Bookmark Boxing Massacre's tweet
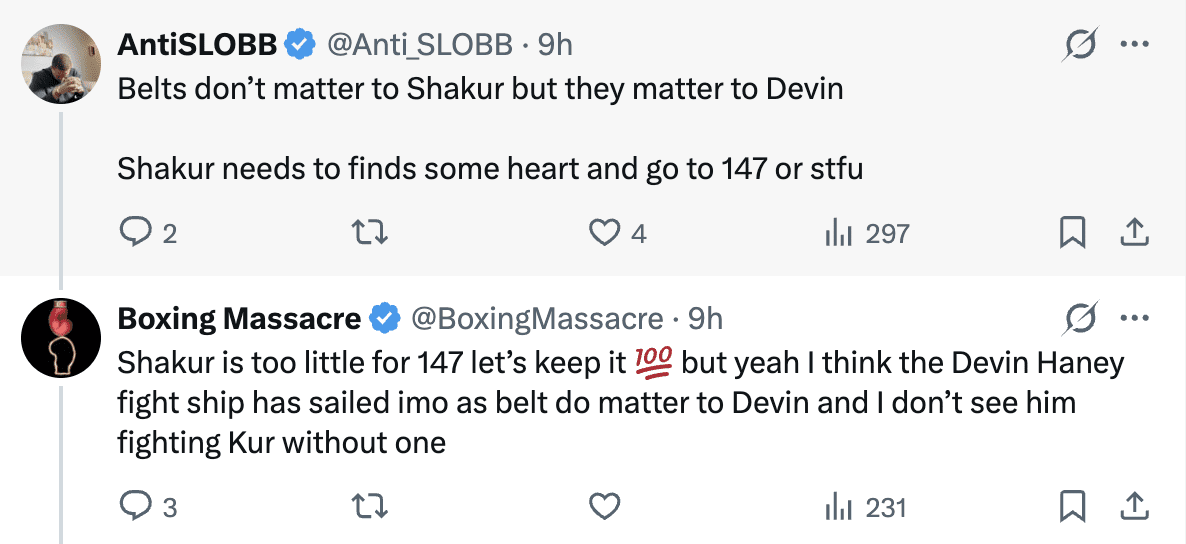 pos(1072,507)
